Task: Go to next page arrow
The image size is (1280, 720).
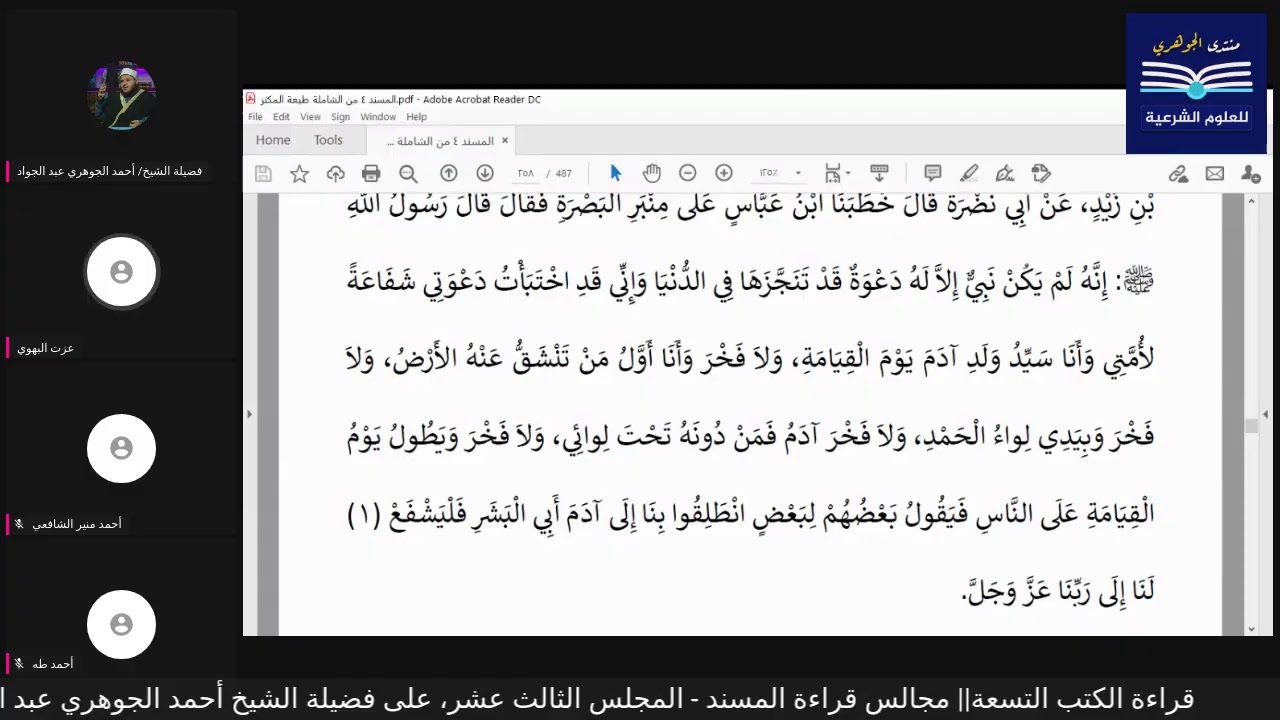Action: pyautogui.click(x=485, y=173)
